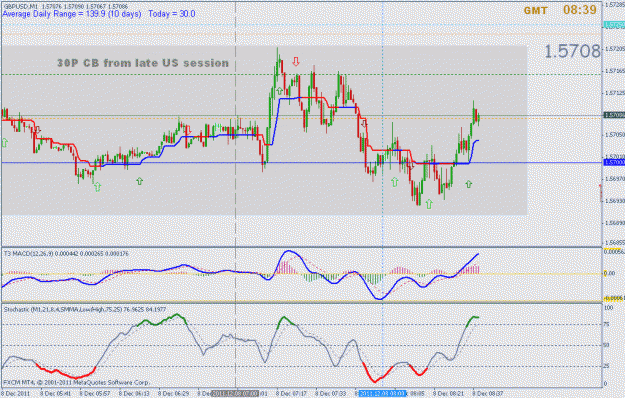This screenshot has width=625, height=398.
Task: Click the '75' level on the Stochastic scale
Action: point(607,324)
